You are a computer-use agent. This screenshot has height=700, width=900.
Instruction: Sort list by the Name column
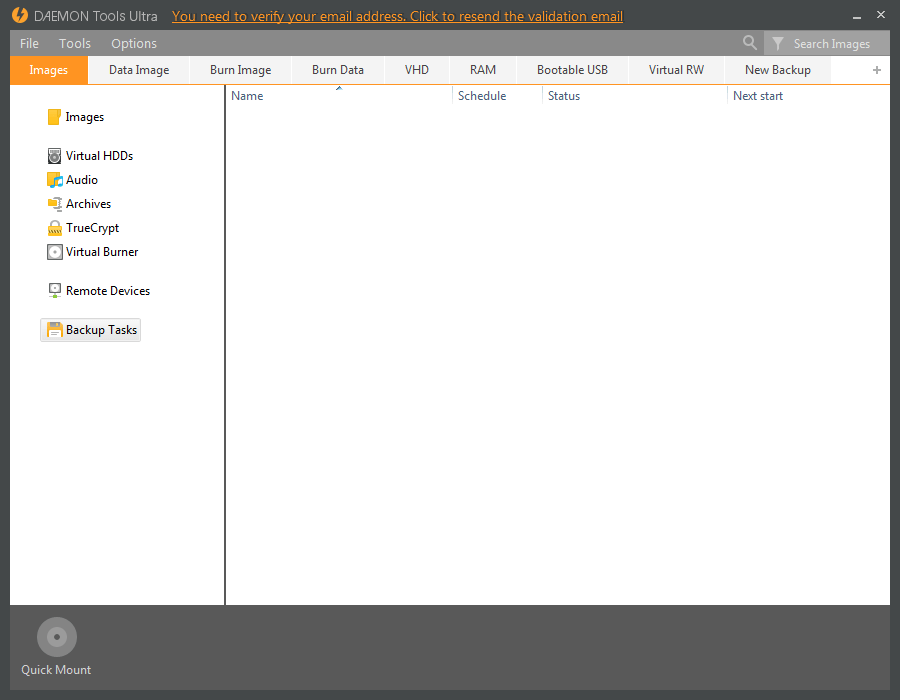pos(247,95)
